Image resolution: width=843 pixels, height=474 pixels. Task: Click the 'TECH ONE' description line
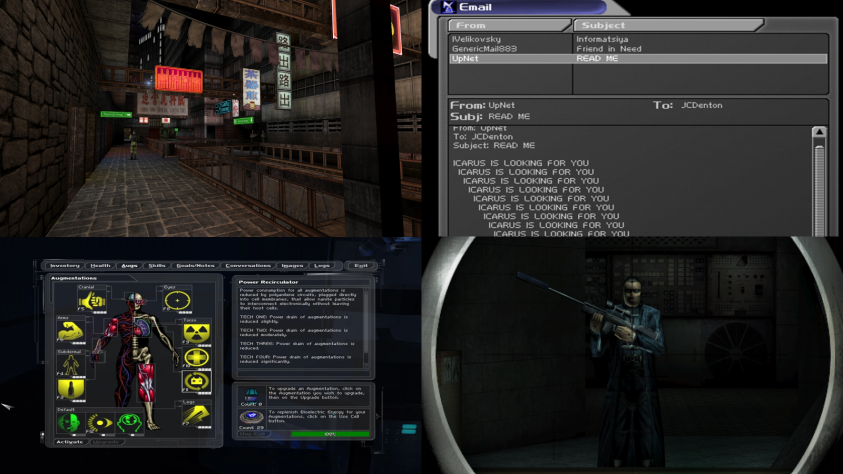tap(294, 319)
